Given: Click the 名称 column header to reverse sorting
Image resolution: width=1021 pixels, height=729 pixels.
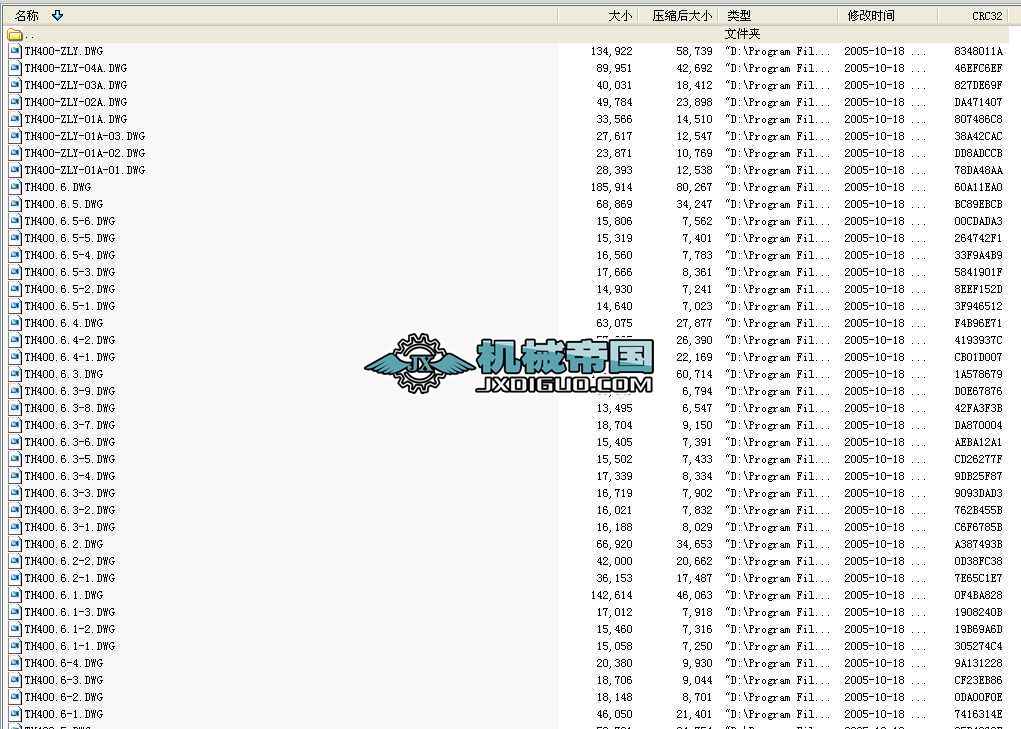Looking at the screenshot, I should click(x=27, y=15).
